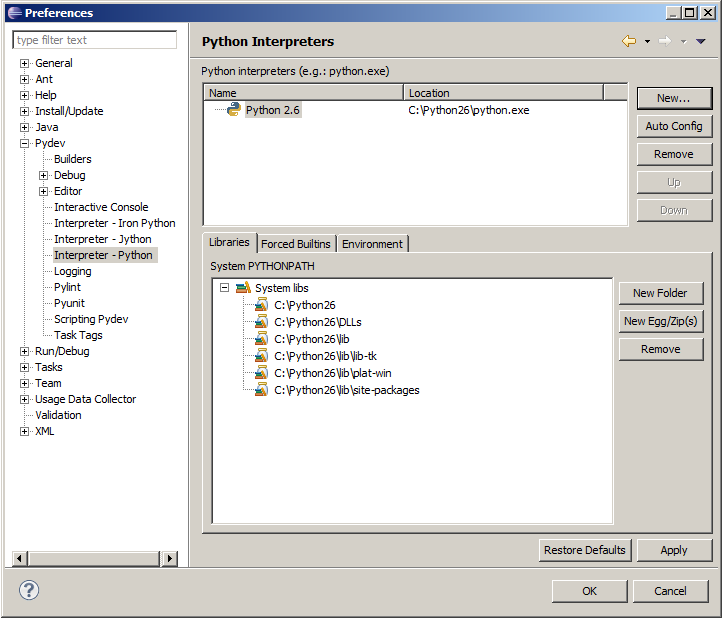
Task: Select the Scripting Pydev tree item
Action: [91, 319]
